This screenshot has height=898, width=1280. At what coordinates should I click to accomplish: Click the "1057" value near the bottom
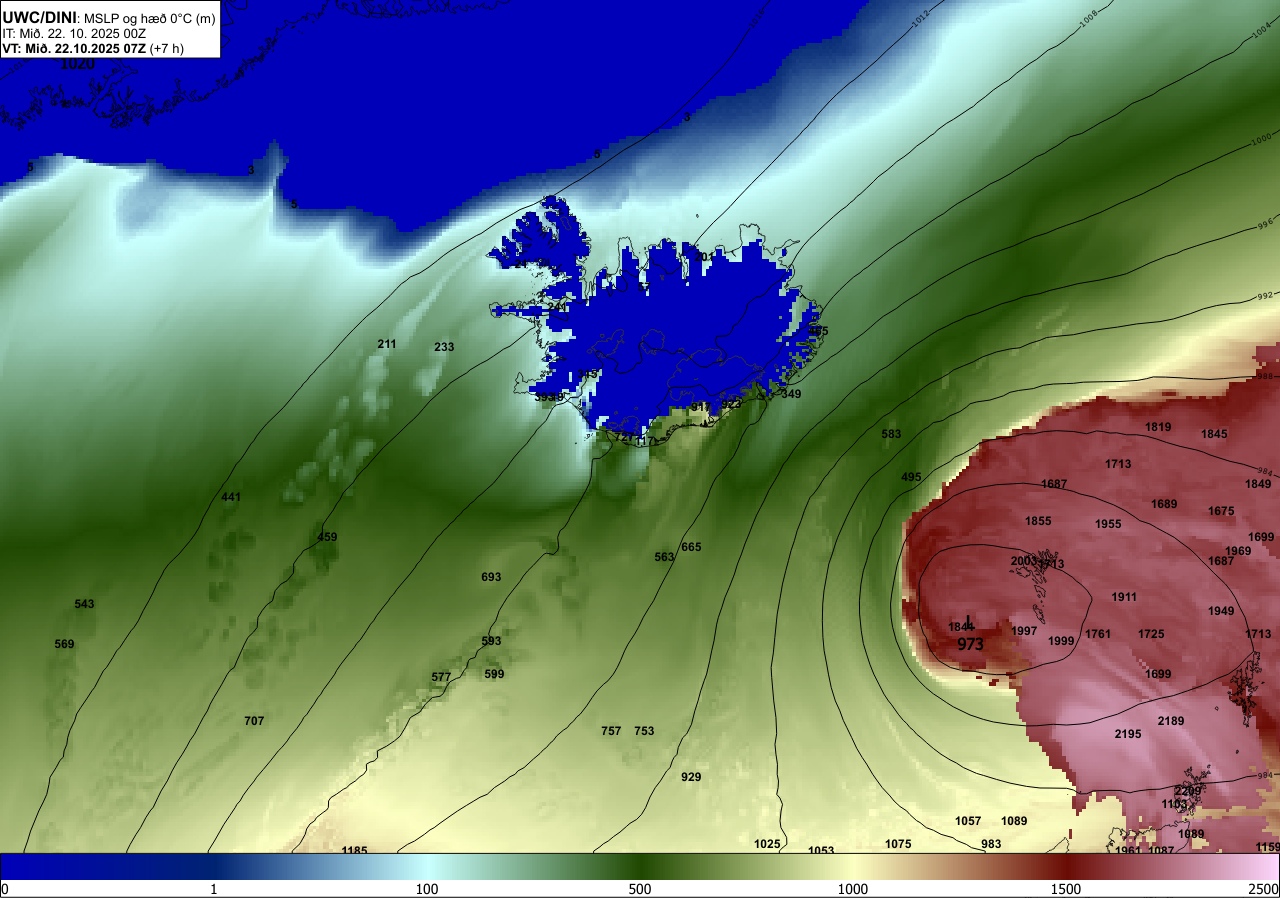pyautogui.click(x=968, y=821)
